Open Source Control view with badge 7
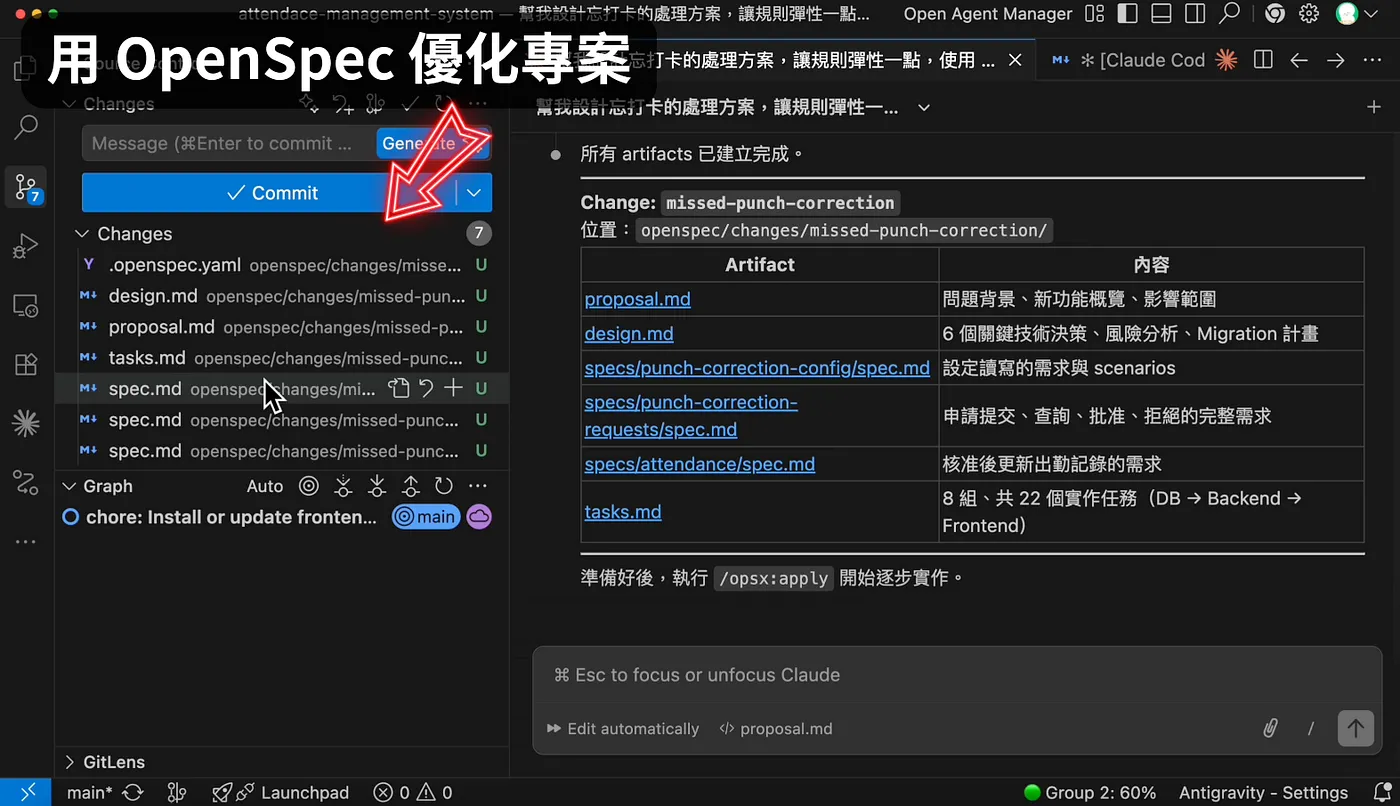The height and width of the screenshot is (806, 1400). coord(25,187)
